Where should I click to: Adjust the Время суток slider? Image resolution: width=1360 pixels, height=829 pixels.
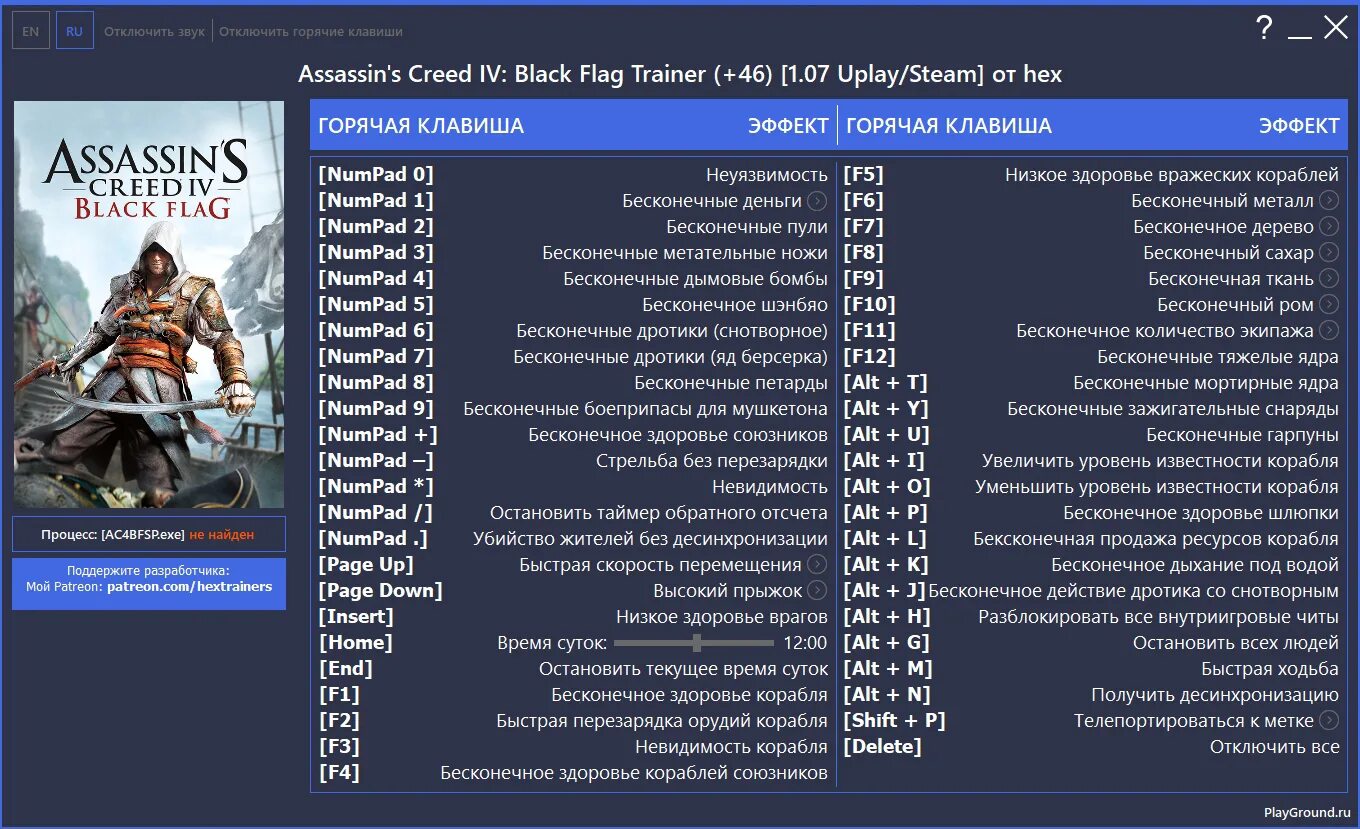click(694, 643)
